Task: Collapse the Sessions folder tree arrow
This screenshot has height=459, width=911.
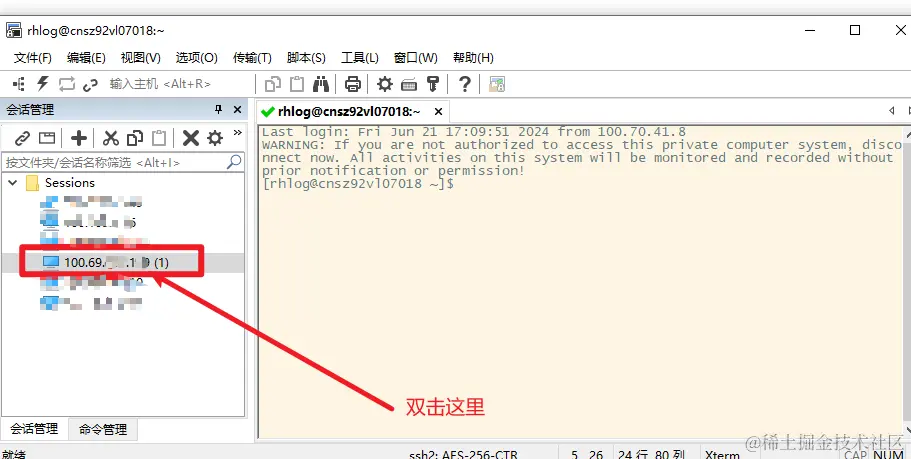Action: [x=13, y=183]
